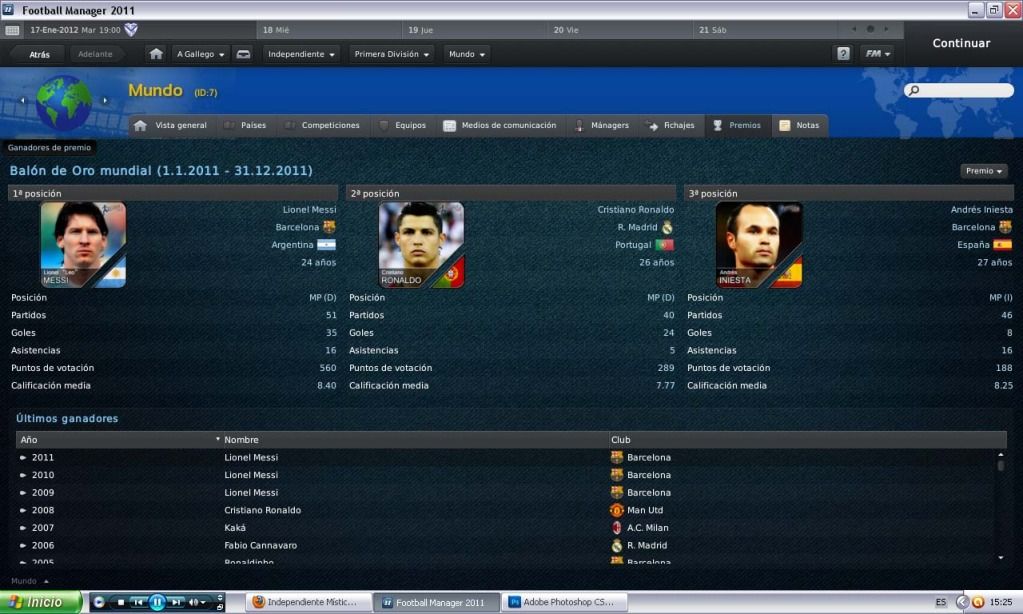Click the Adelante forward button
Viewport: 1023px width, 614px height.
[95, 54]
